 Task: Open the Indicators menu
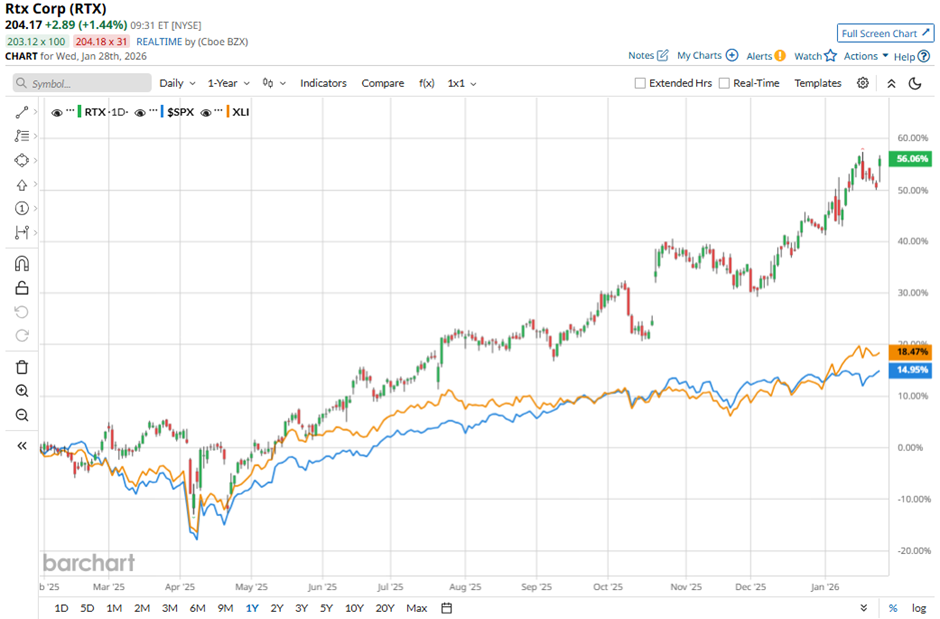click(x=323, y=83)
